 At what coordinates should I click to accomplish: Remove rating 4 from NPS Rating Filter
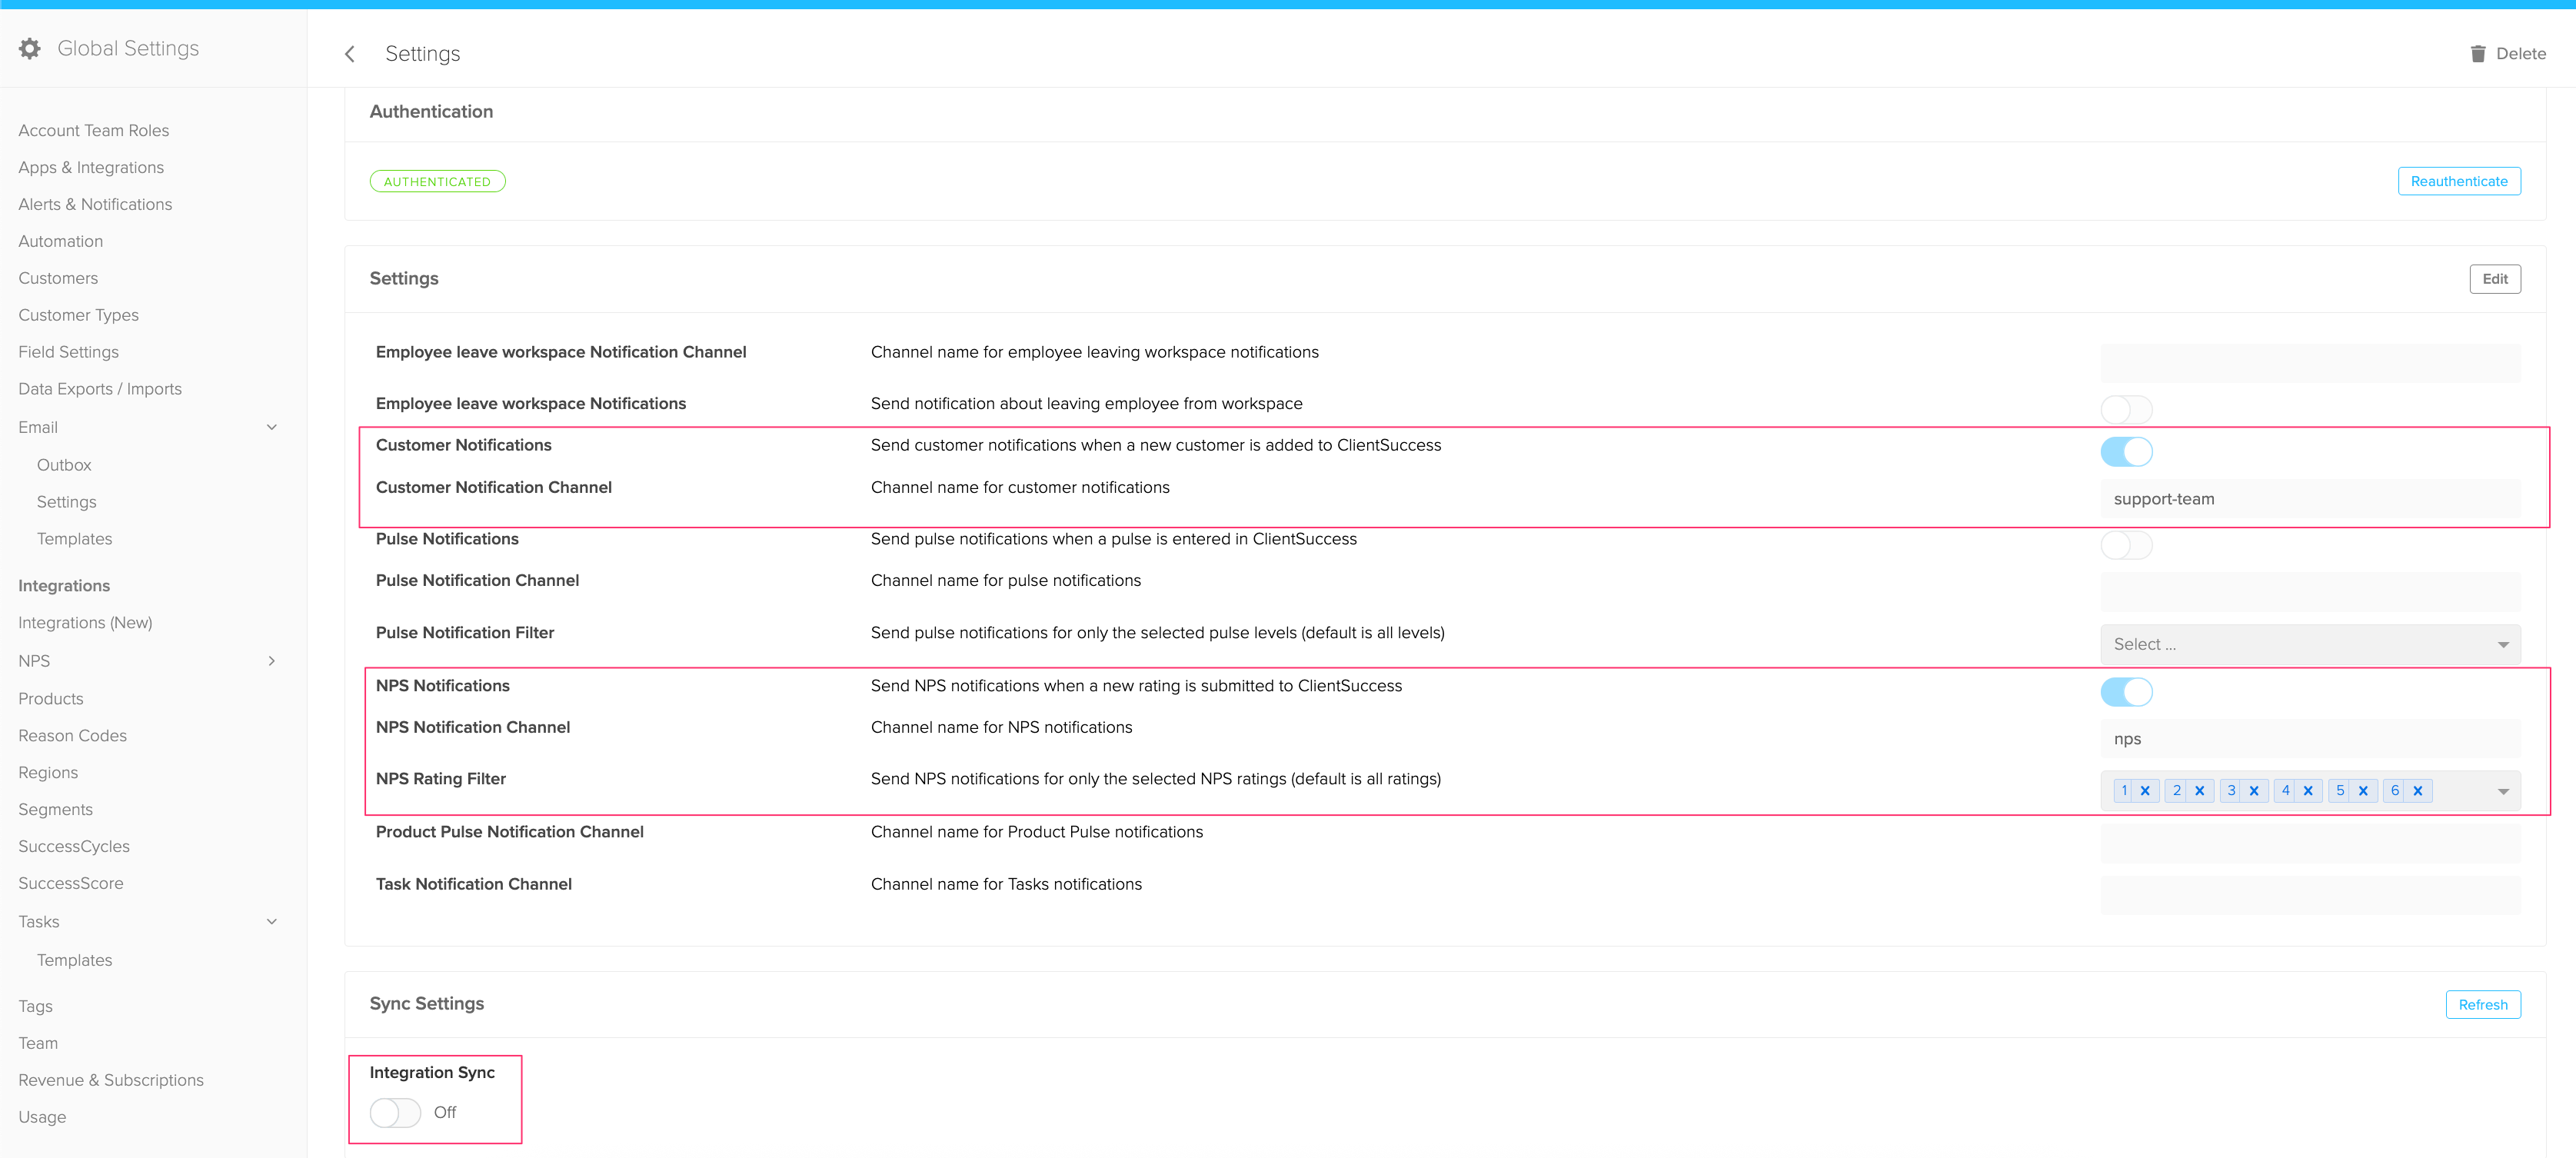pos(2308,791)
